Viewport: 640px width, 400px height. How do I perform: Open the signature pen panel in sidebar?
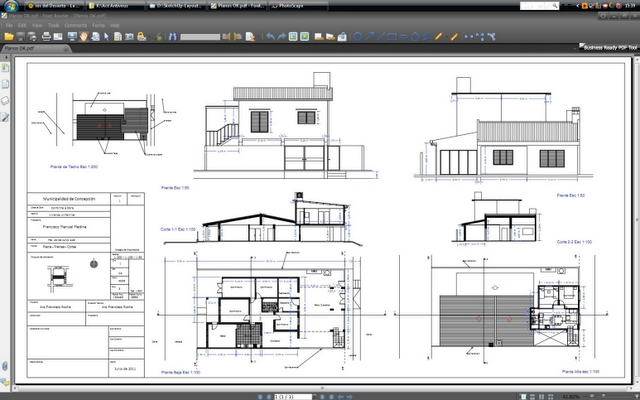tap(5, 117)
